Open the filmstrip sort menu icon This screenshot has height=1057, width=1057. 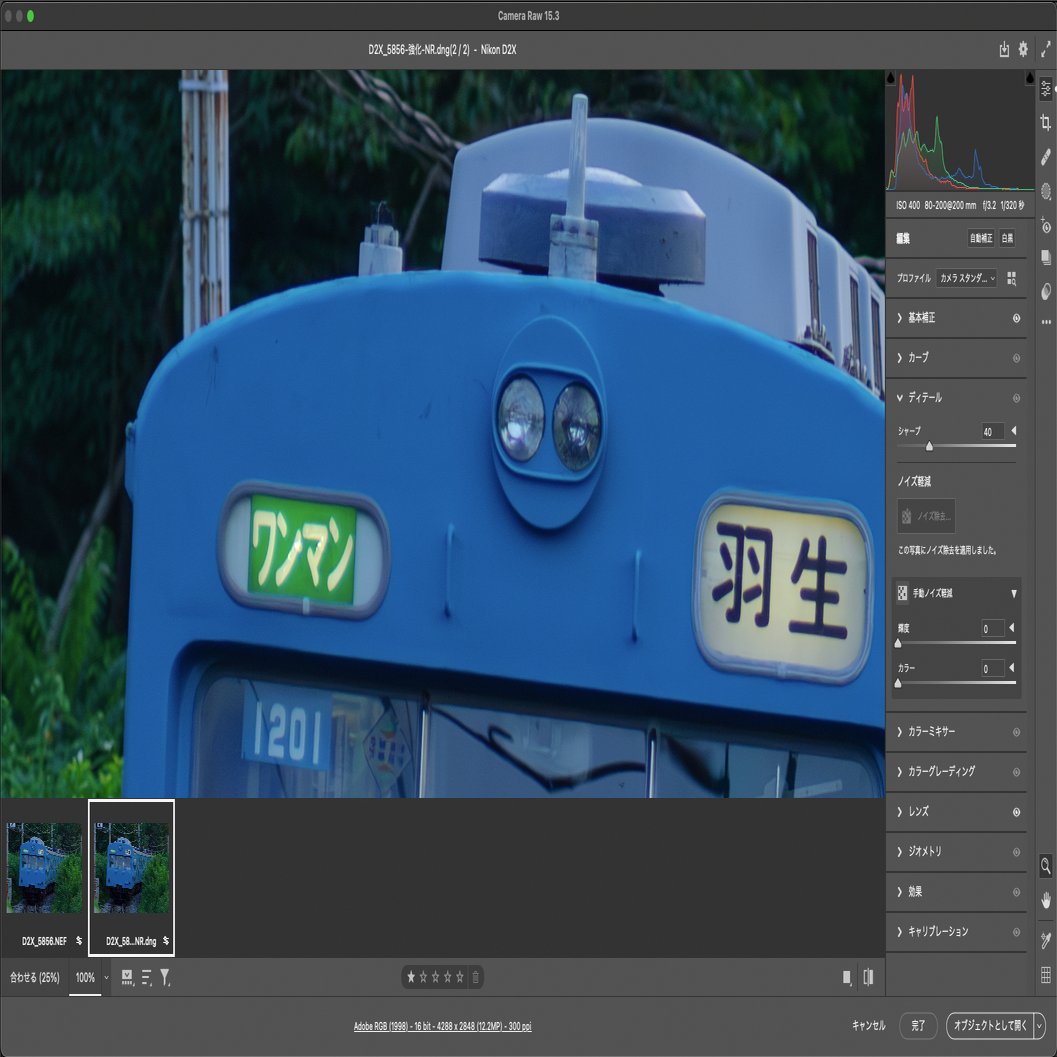146,977
